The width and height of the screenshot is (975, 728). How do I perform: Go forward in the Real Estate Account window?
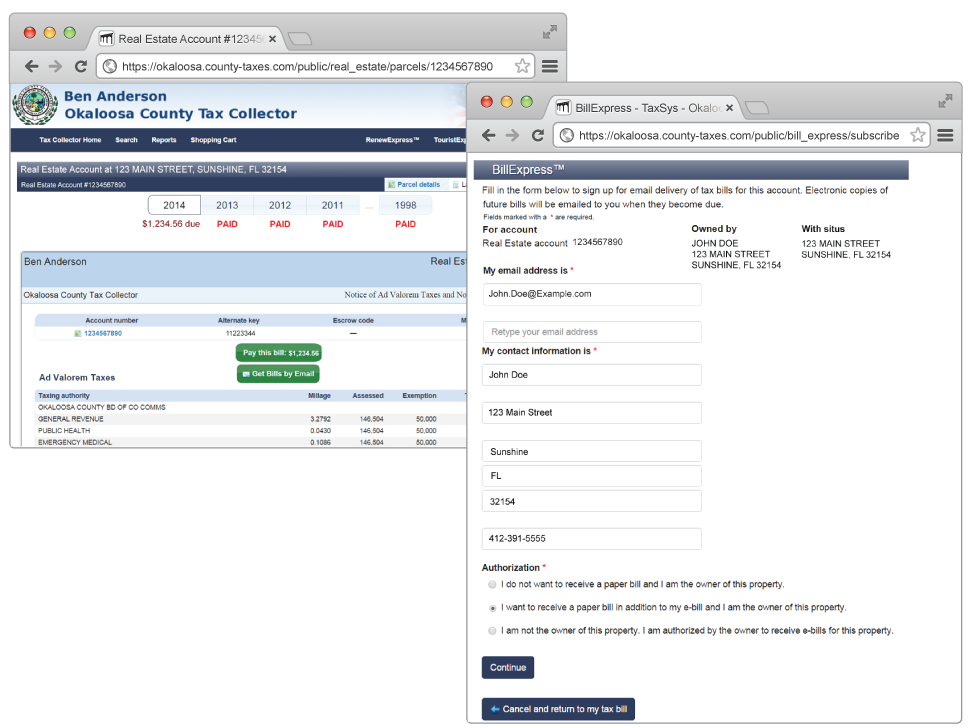[55, 66]
